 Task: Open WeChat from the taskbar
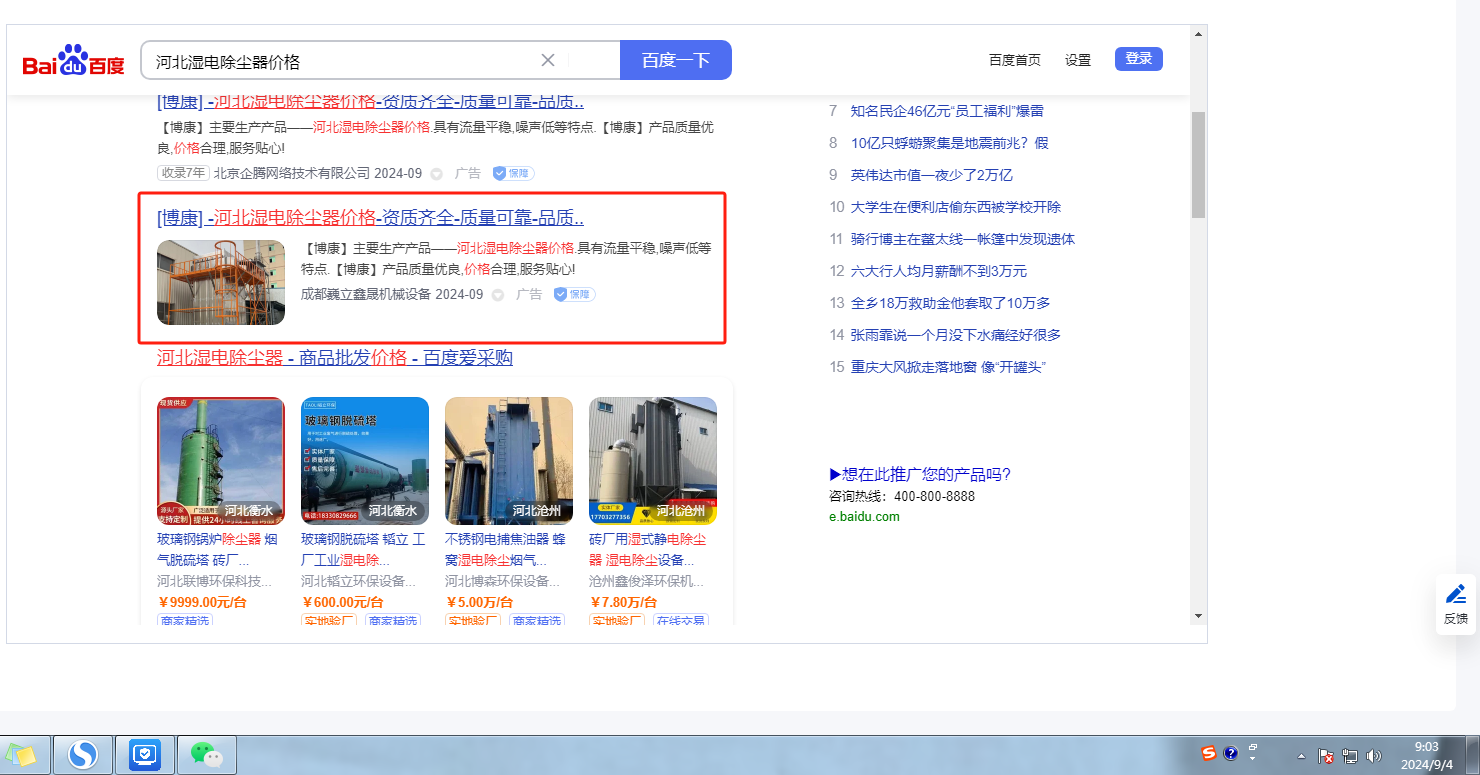[206, 754]
